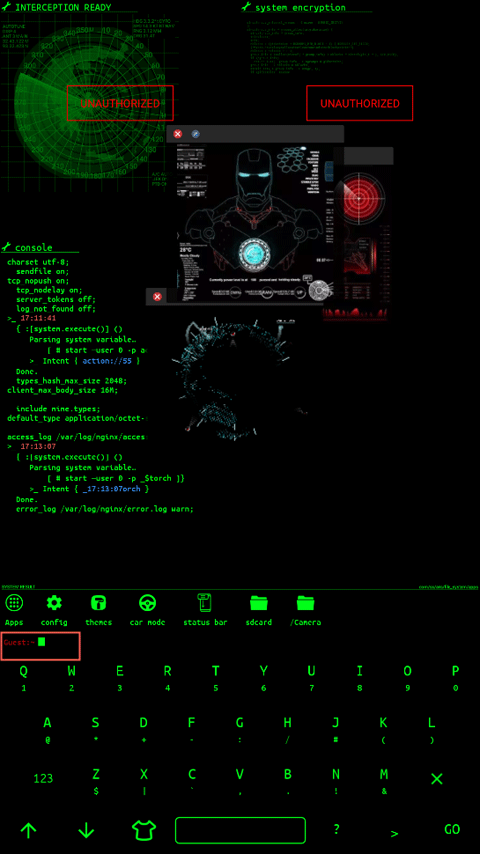Click the red 17:13:07 timestamp line
Image resolution: width=480 pixels, height=854 pixels.
click(x=38, y=446)
